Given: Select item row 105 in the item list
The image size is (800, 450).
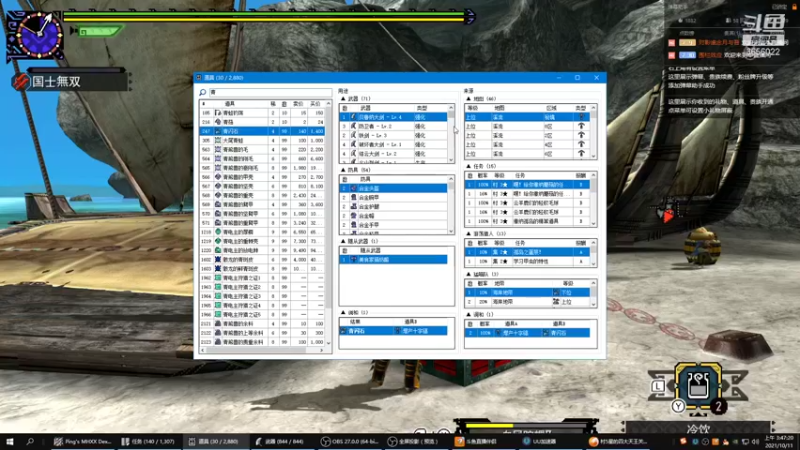Looking at the screenshot, I should coord(262,113).
